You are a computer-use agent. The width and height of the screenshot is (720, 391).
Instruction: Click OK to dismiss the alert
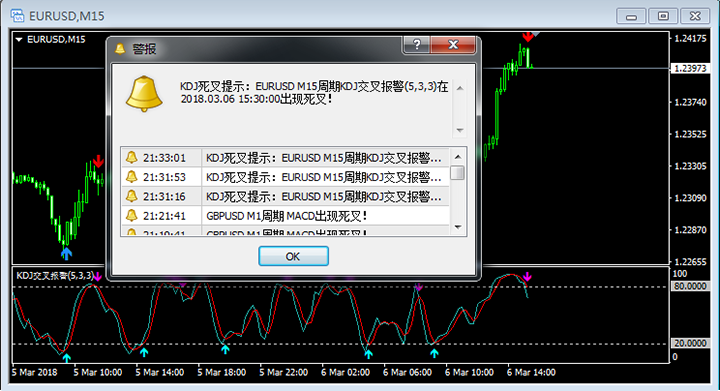[x=293, y=256]
